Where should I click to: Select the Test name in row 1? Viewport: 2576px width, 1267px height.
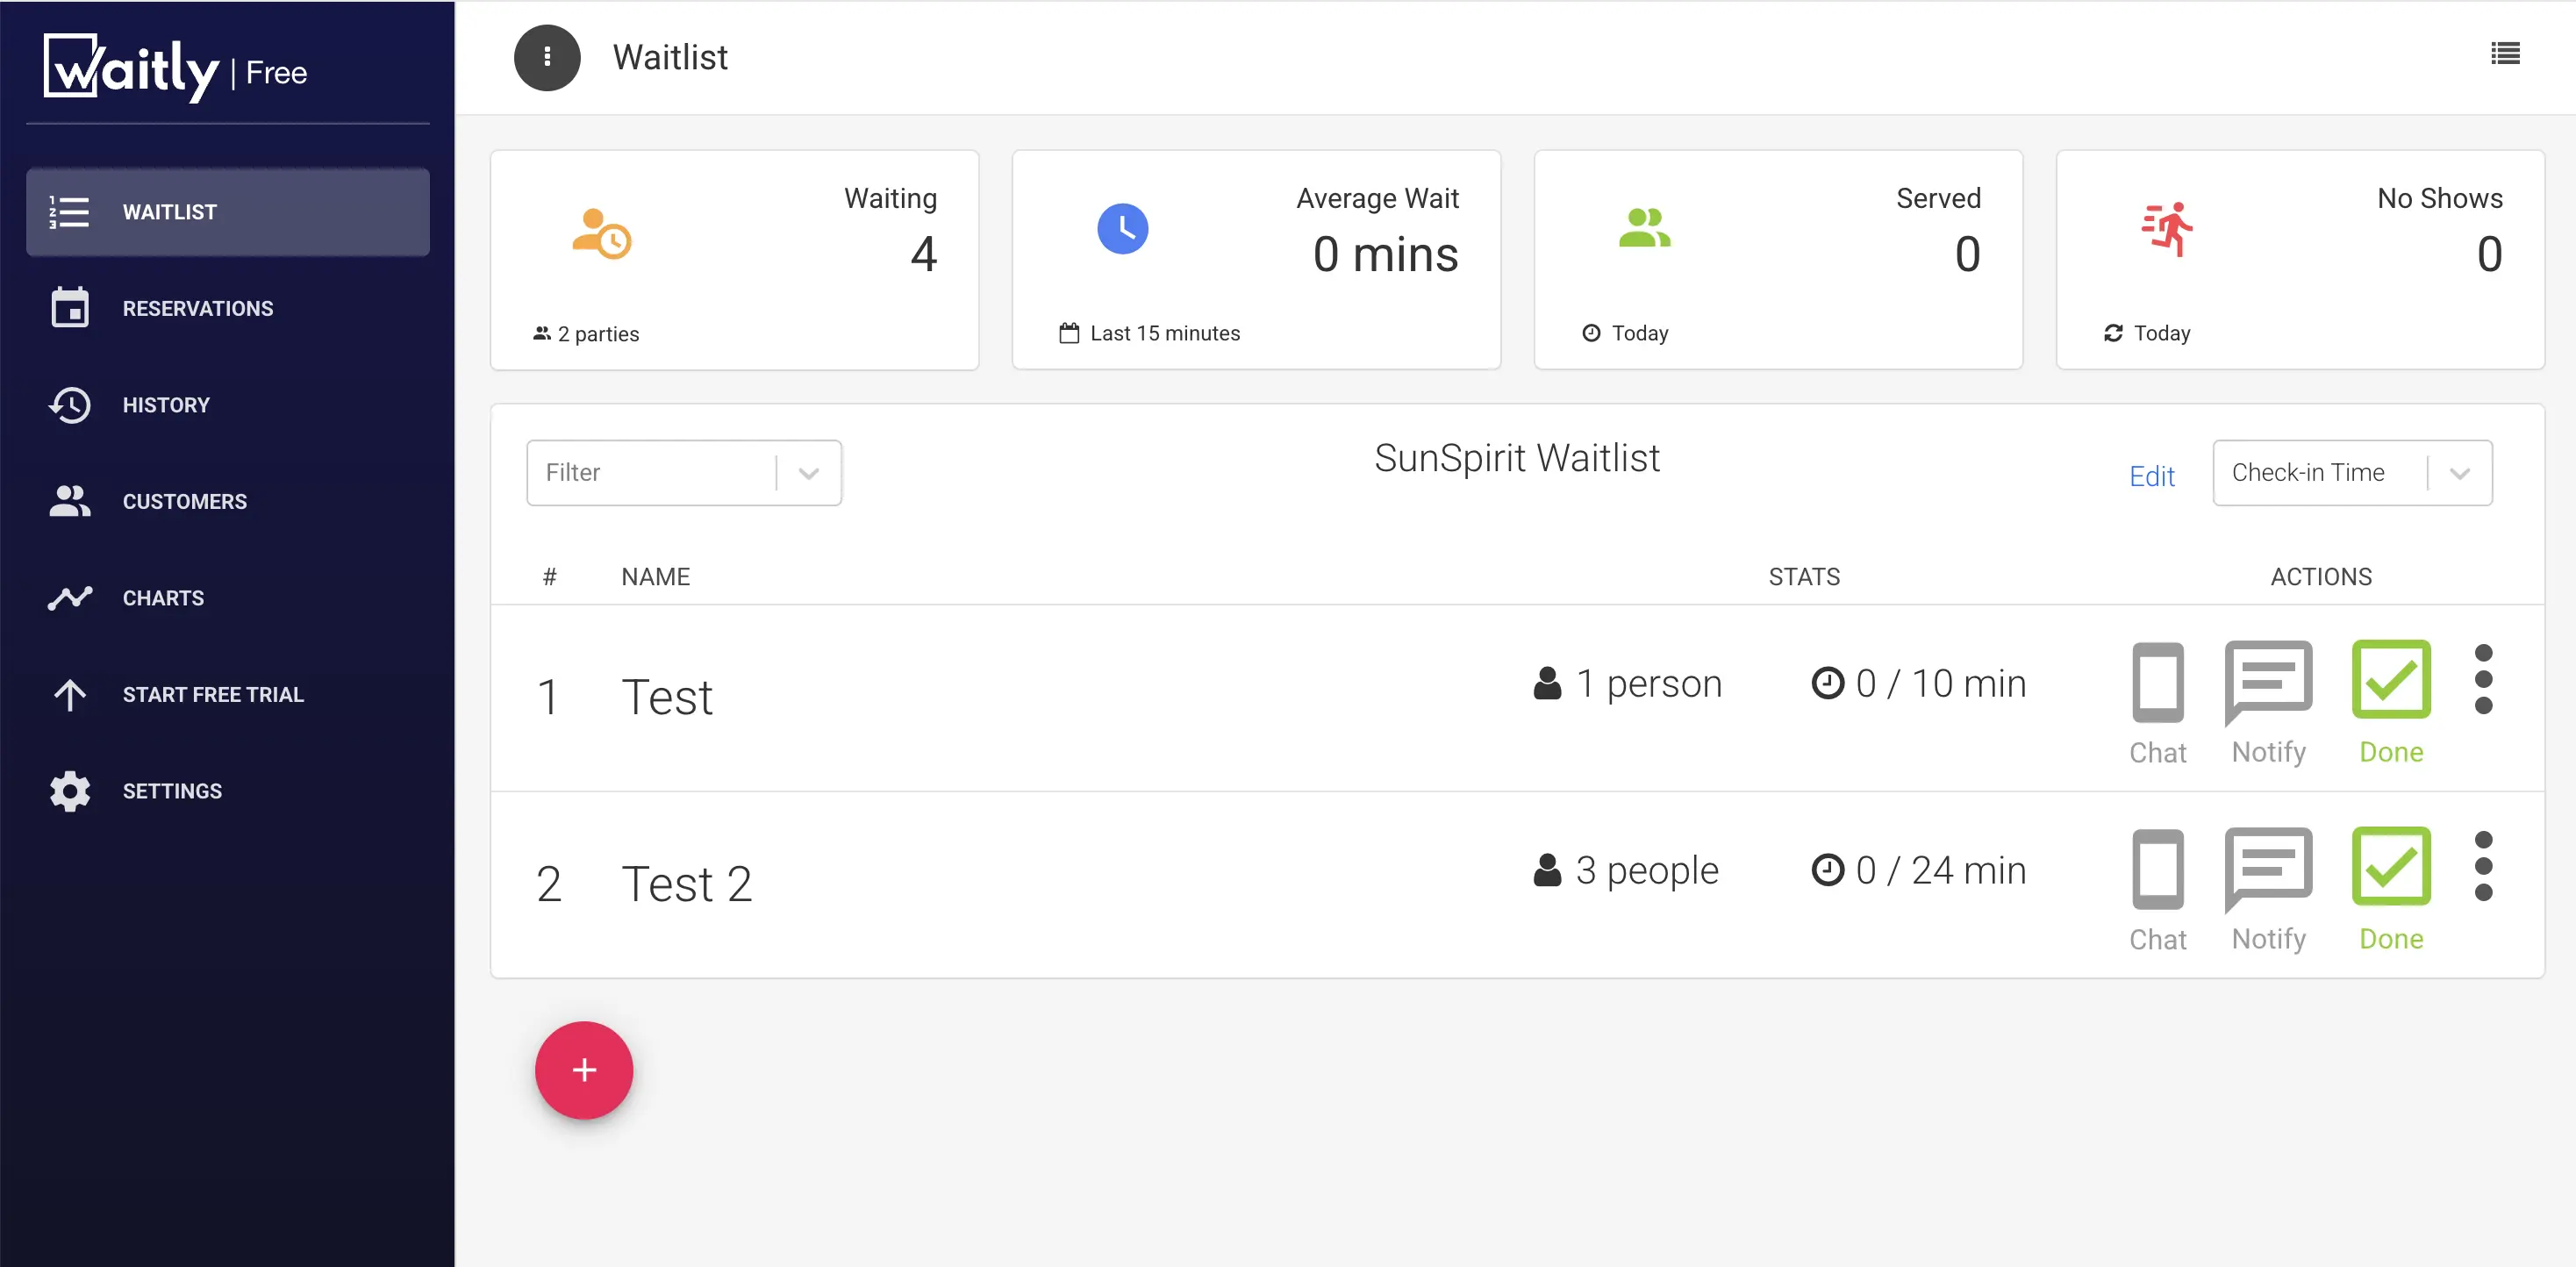click(x=667, y=697)
